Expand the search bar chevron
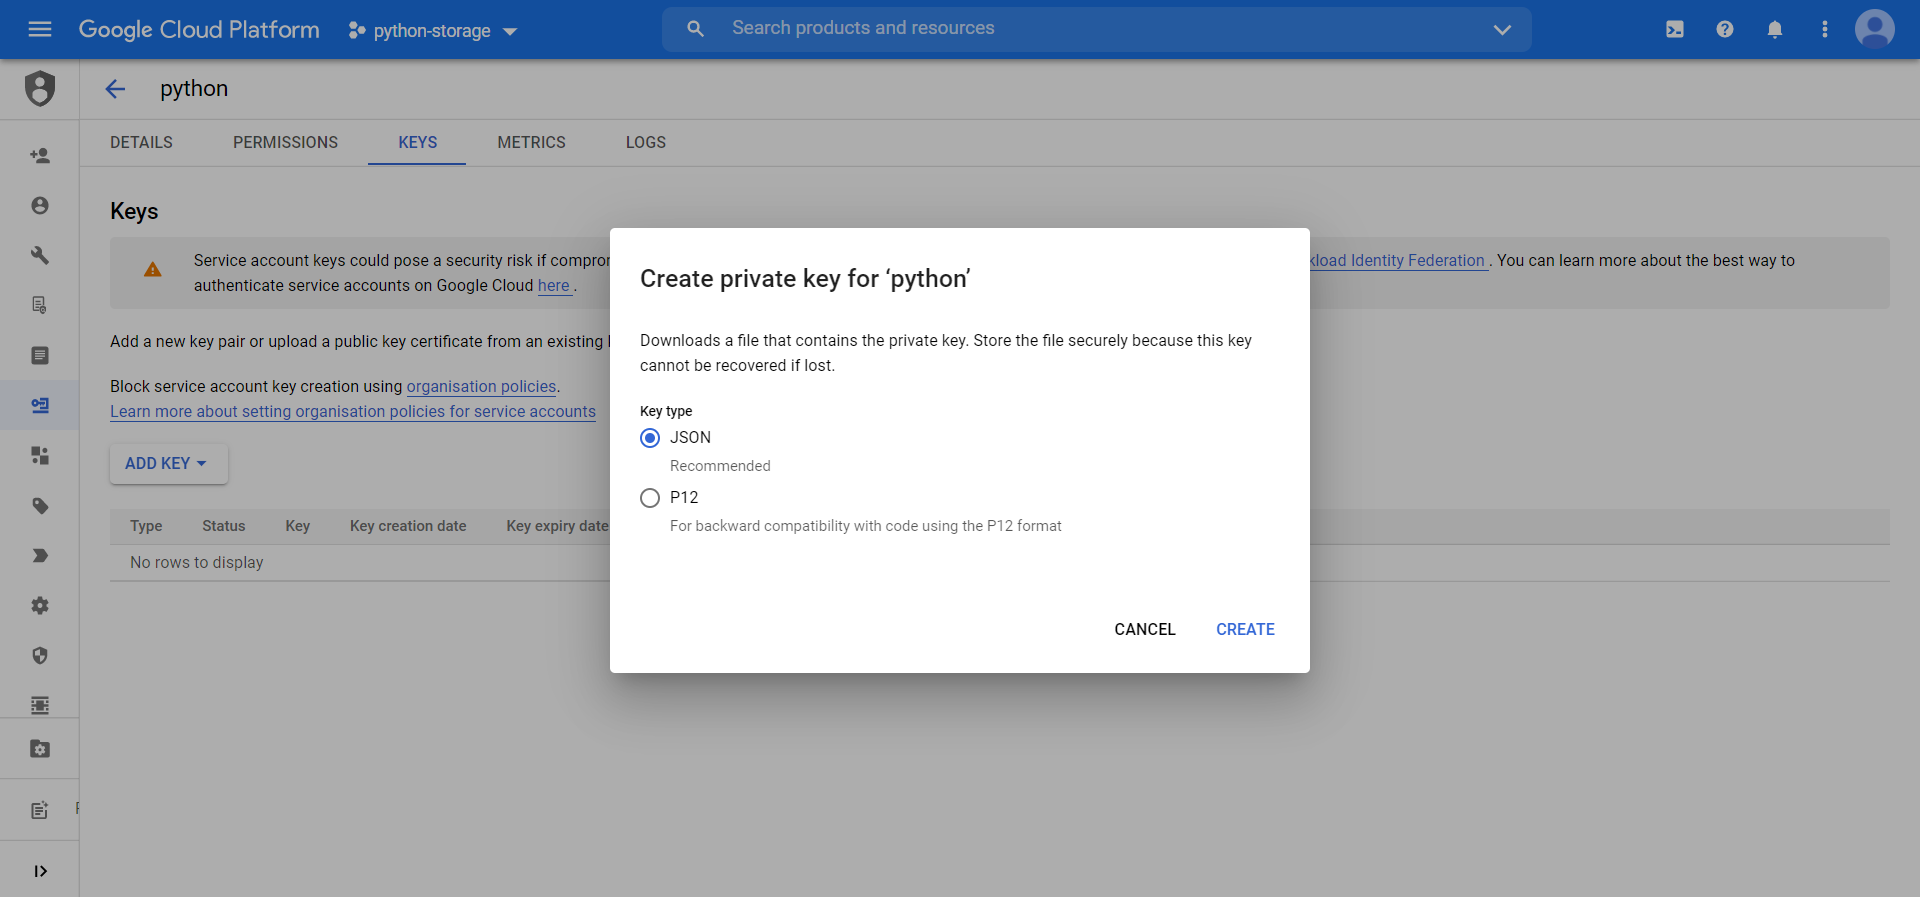1920x897 pixels. pos(1502,30)
